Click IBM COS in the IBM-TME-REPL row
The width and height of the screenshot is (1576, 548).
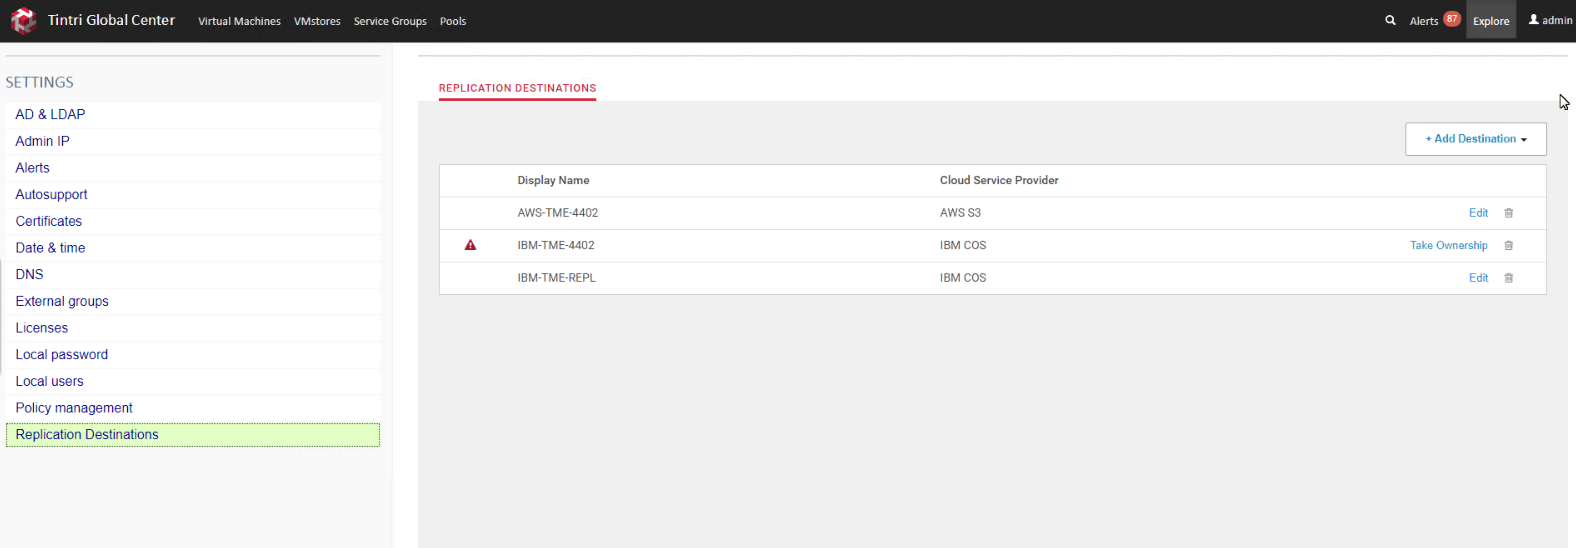pos(963,278)
